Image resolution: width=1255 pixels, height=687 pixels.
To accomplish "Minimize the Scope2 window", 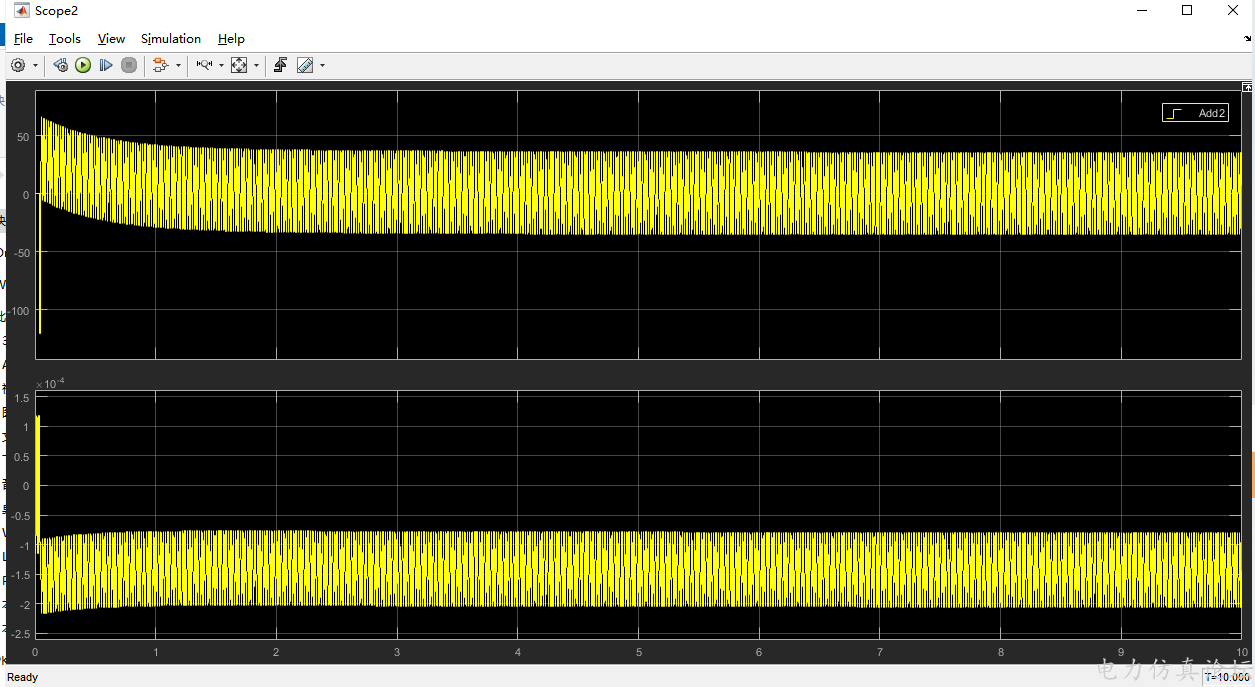I will pyautogui.click(x=1142, y=11).
